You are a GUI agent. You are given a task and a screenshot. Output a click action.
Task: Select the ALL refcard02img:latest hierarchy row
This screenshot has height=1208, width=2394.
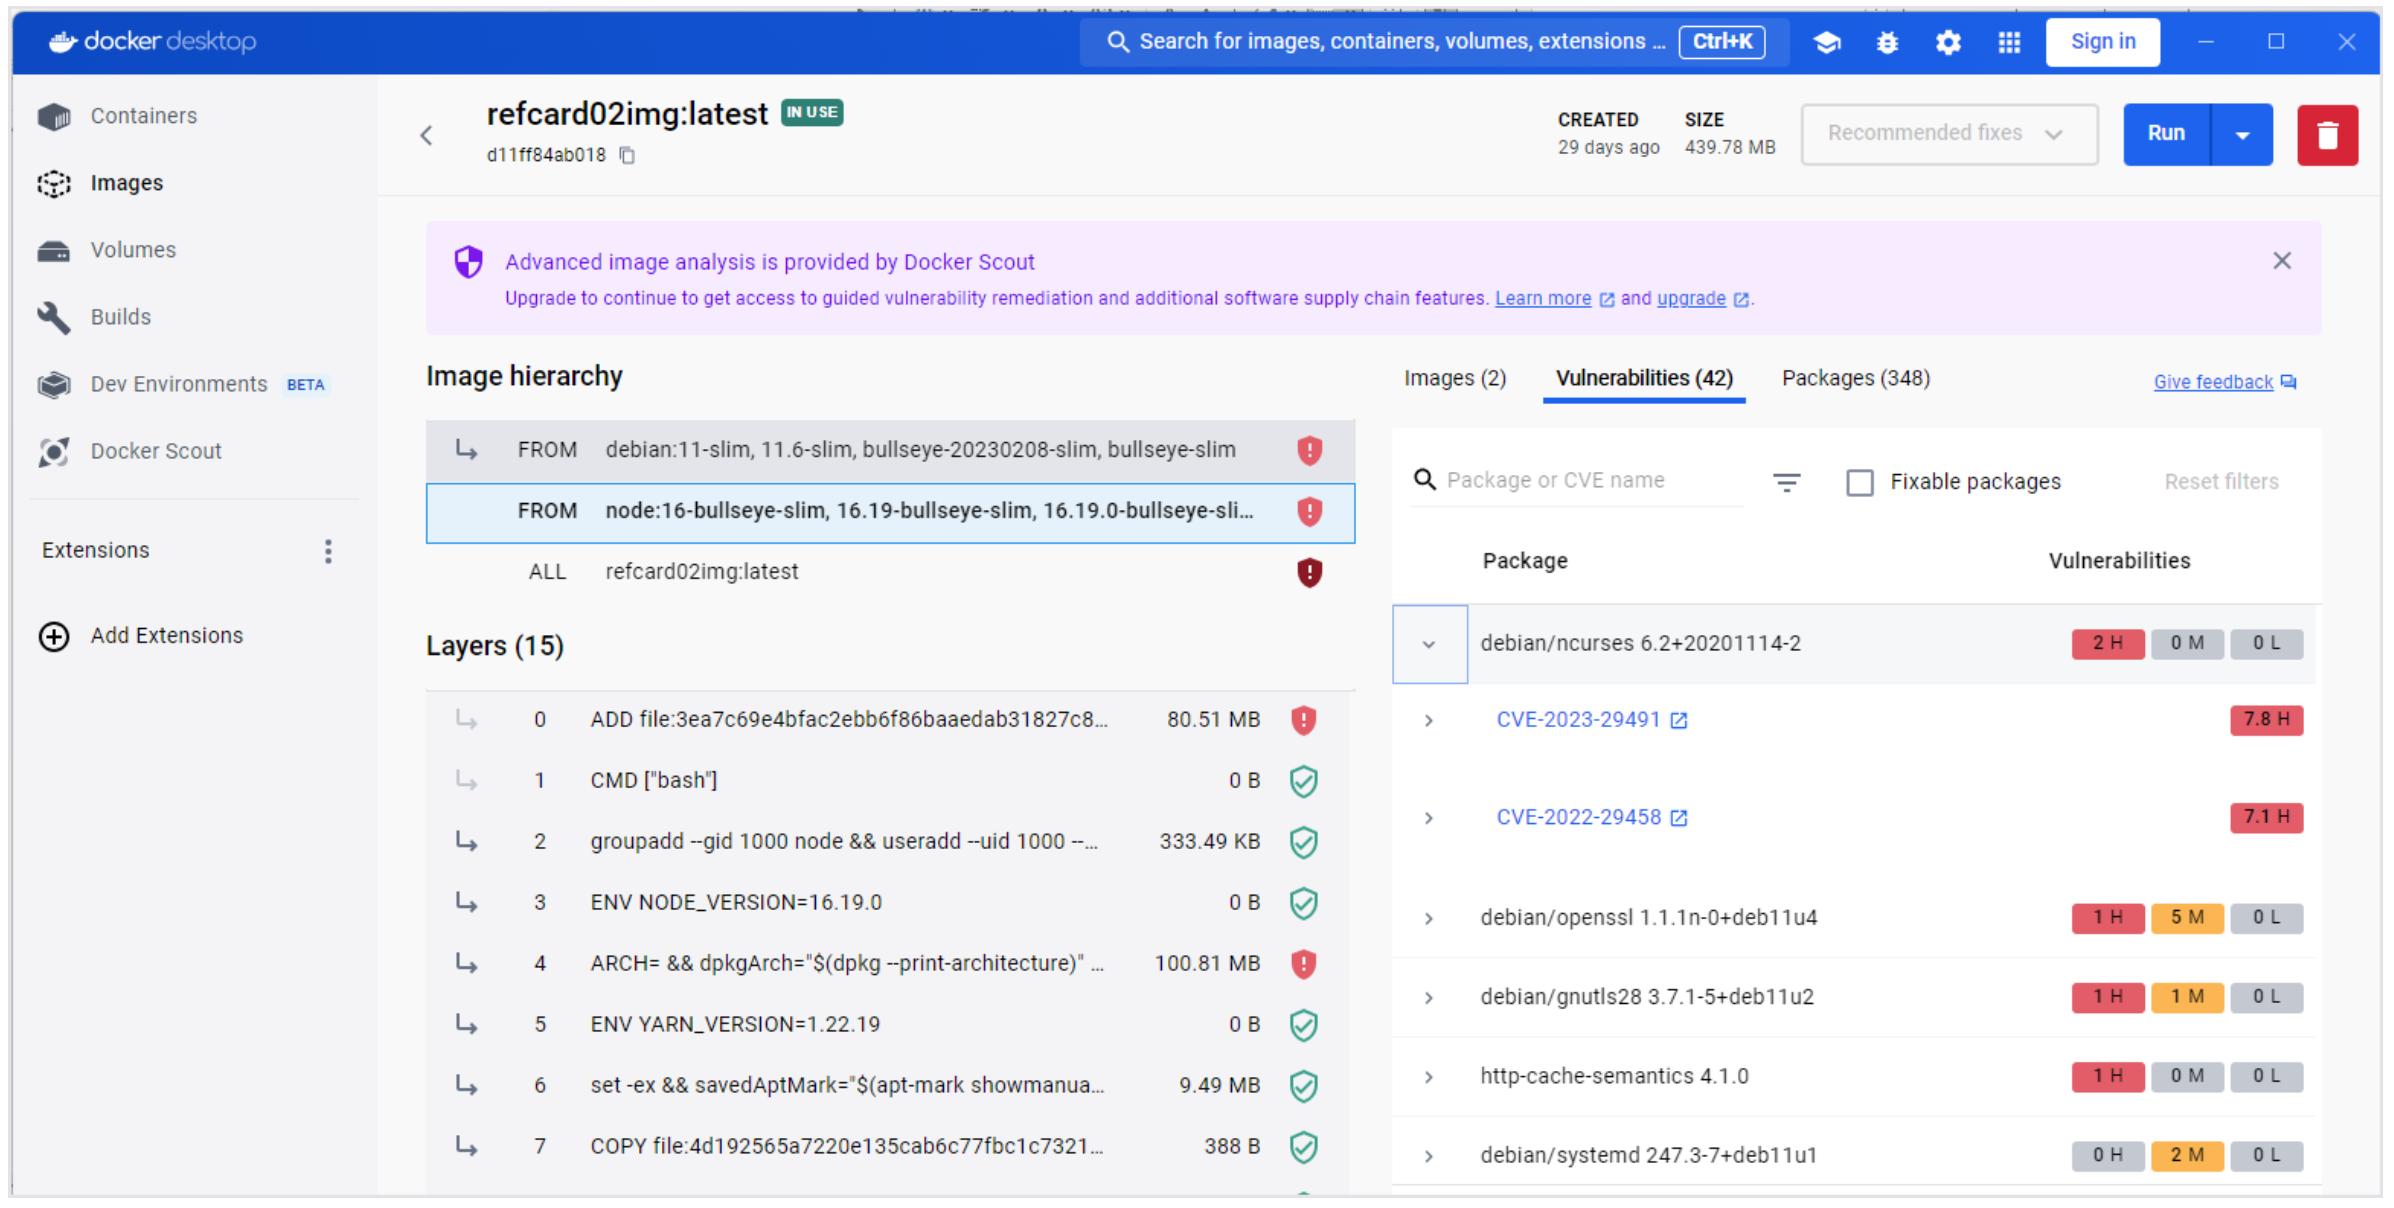pos(890,573)
